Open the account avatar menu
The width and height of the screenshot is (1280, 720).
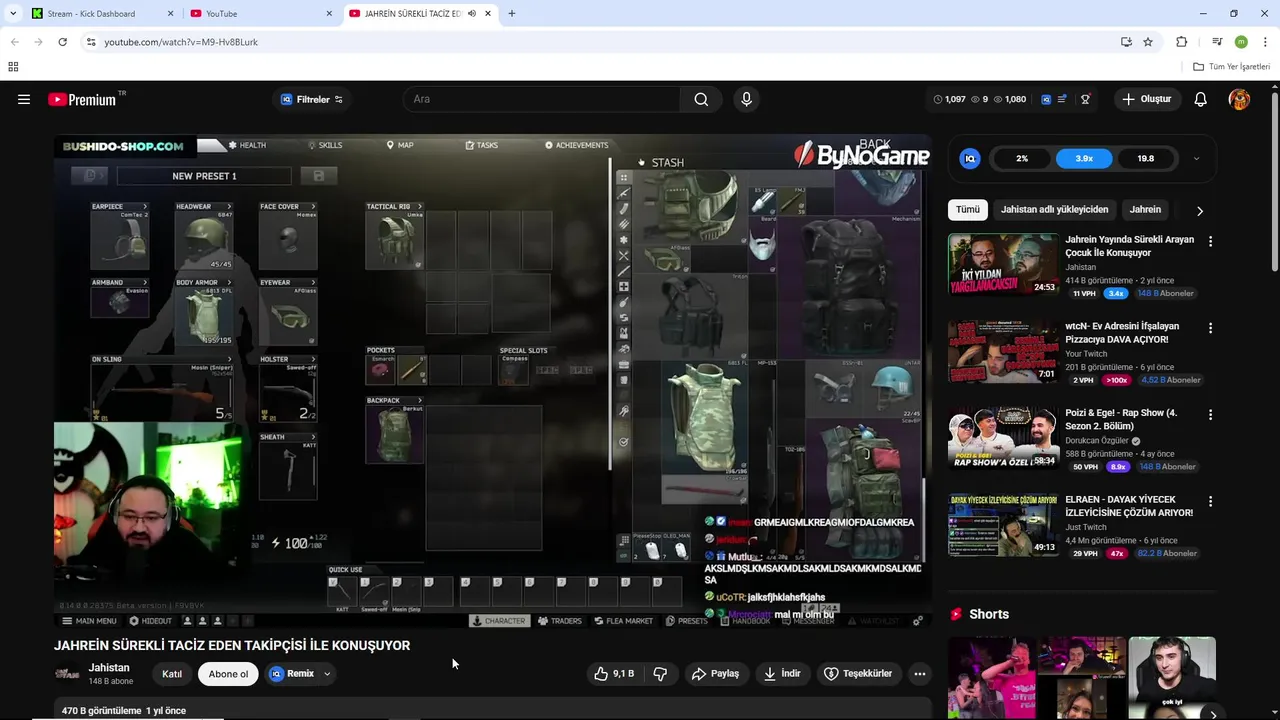(1239, 99)
